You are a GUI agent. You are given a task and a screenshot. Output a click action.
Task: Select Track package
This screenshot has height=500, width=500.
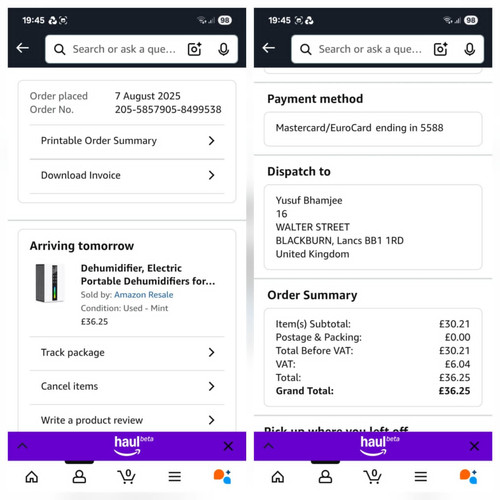click(127, 353)
